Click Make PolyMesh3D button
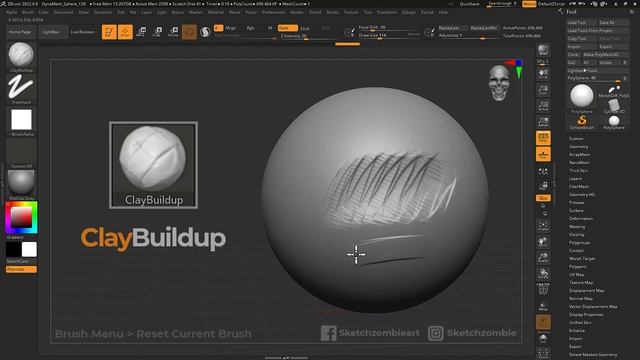640x360 pixels. point(606,55)
